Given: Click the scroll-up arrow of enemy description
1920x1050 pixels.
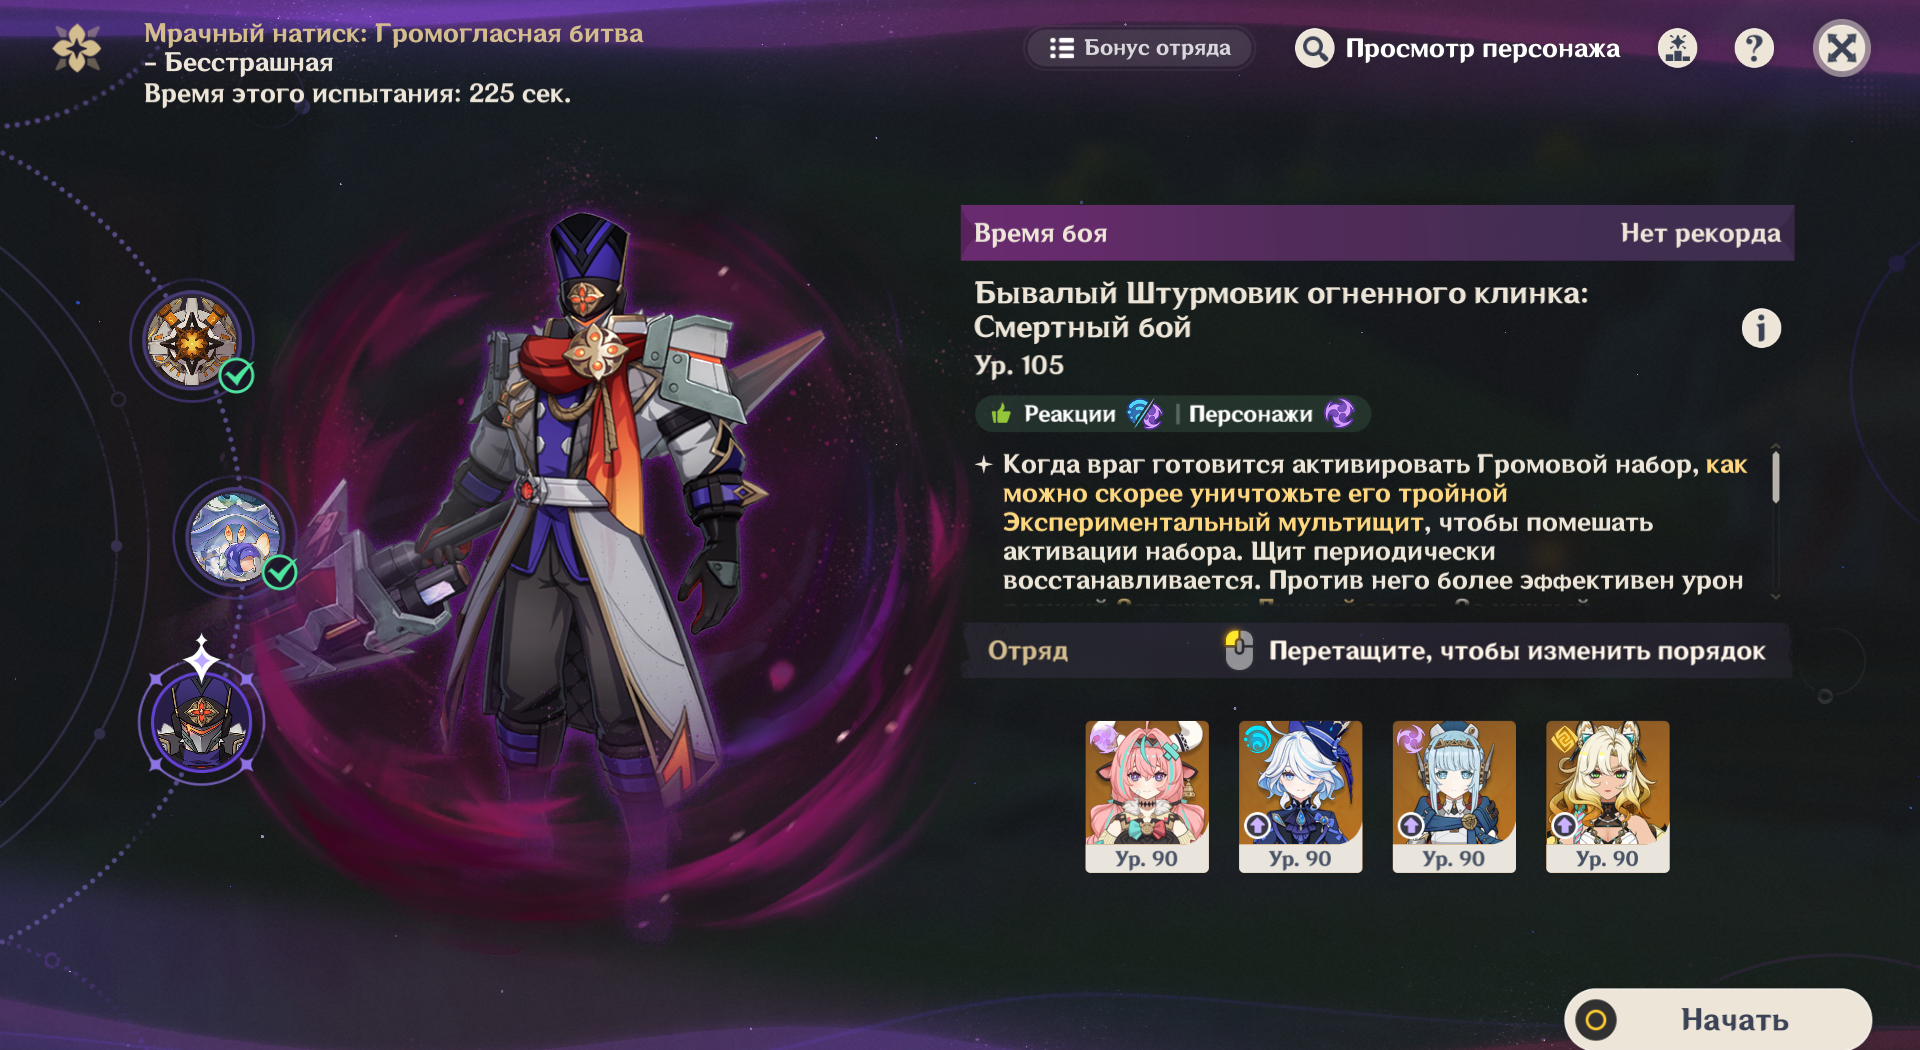Looking at the screenshot, I should click(1775, 446).
